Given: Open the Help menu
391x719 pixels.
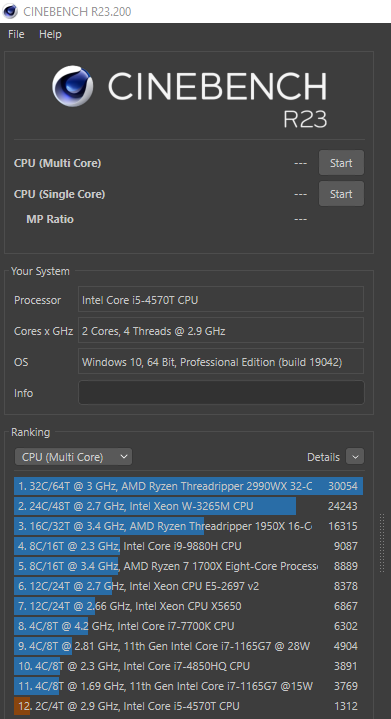Looking at the screenshot, I should [x=50, y=34].
